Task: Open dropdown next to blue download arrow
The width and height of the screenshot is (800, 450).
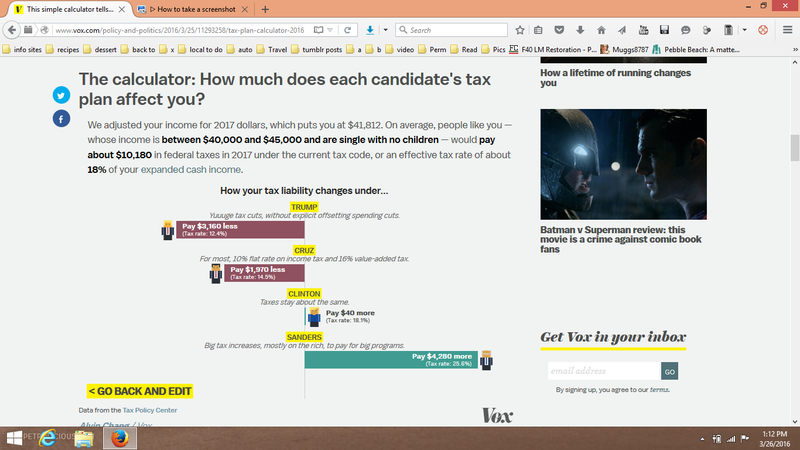Action: coord(386,30)
